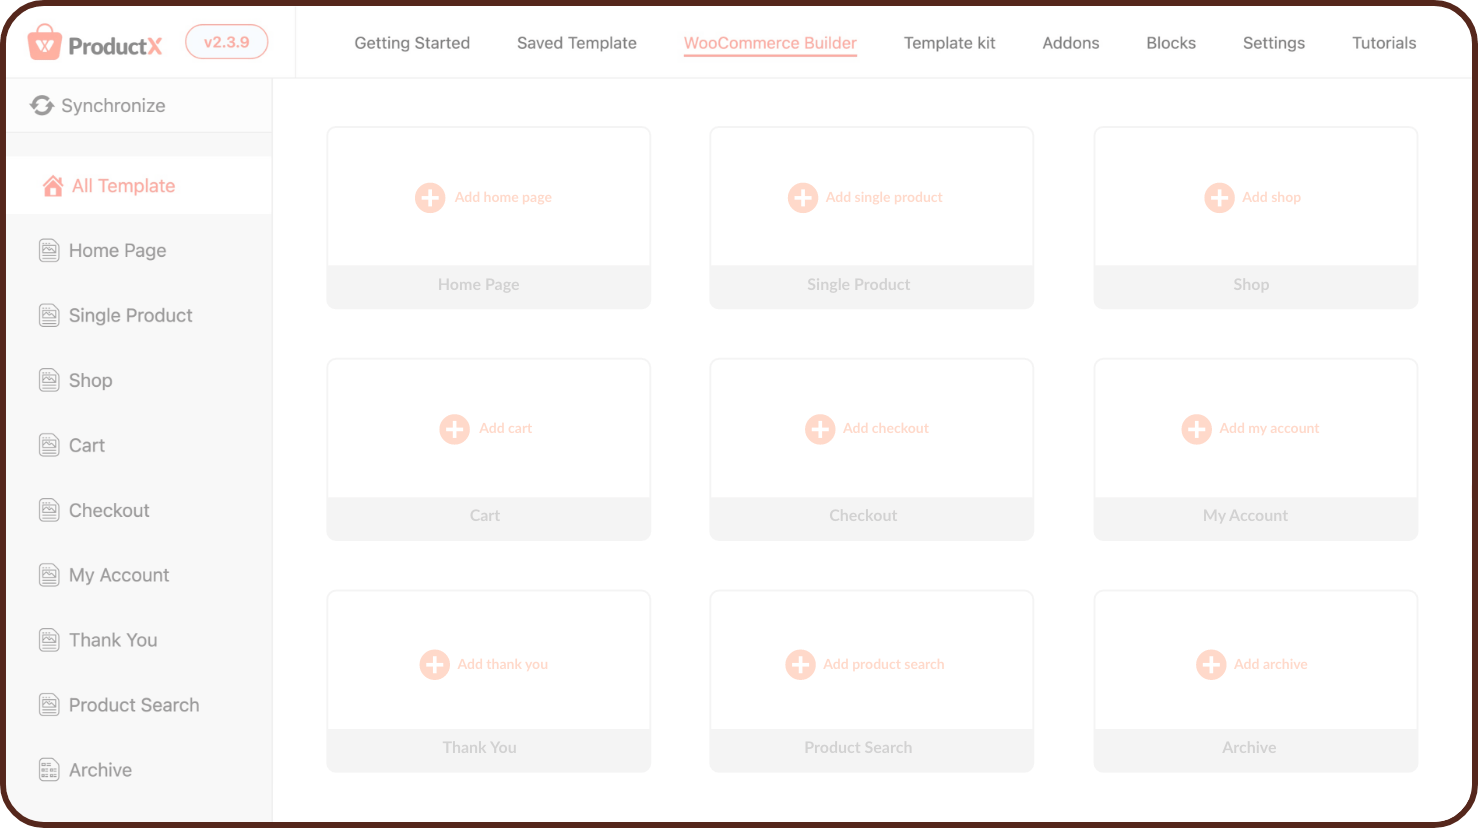Screen dimensions: 1478x828
Task: Switch to the Saved Template tab
Action: (x=577, y=43)
